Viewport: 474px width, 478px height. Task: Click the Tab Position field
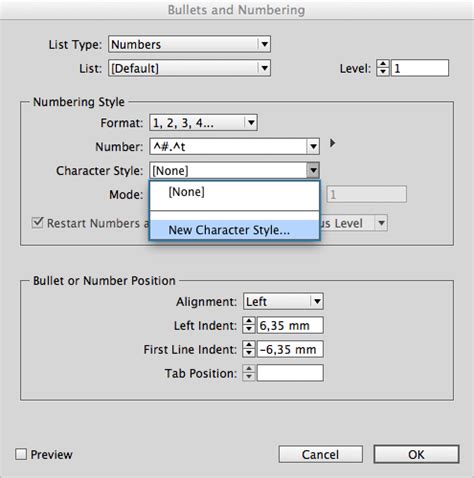[x=290, y=373]
